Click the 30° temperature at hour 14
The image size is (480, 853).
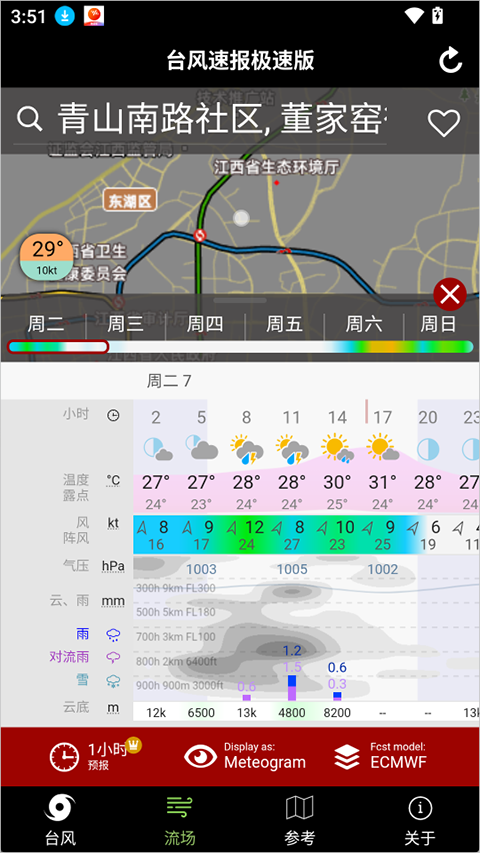coord(337,482)
